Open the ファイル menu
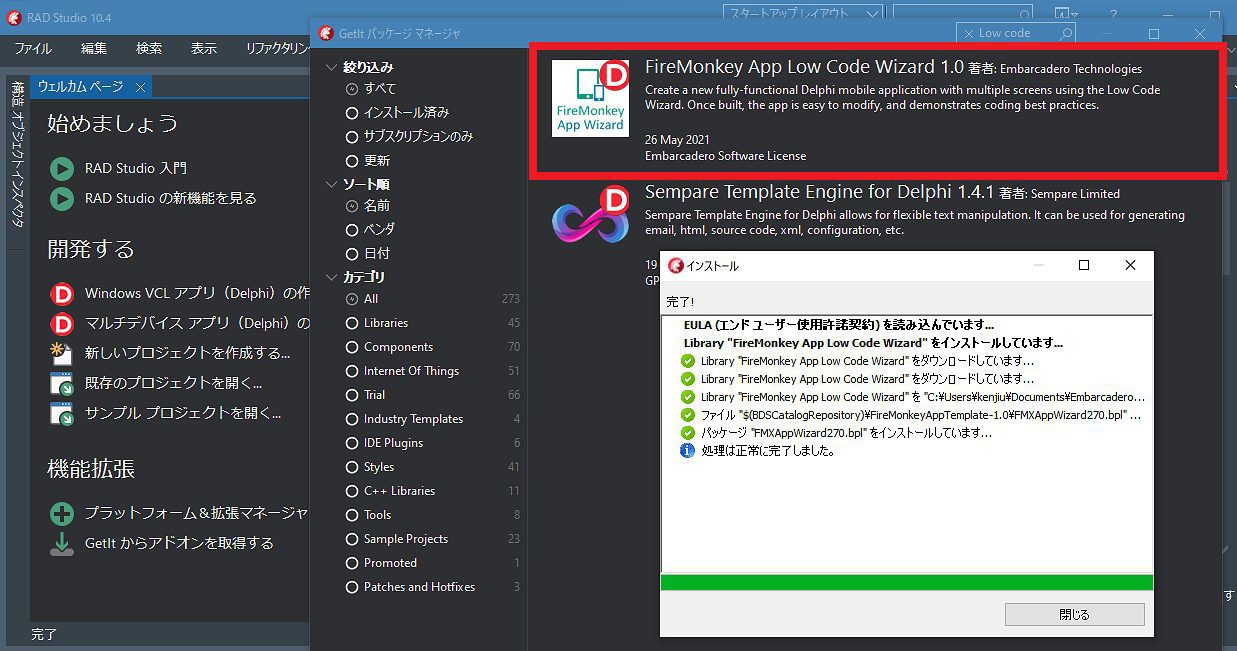1237x651 pixels. [x=33, y=48]
